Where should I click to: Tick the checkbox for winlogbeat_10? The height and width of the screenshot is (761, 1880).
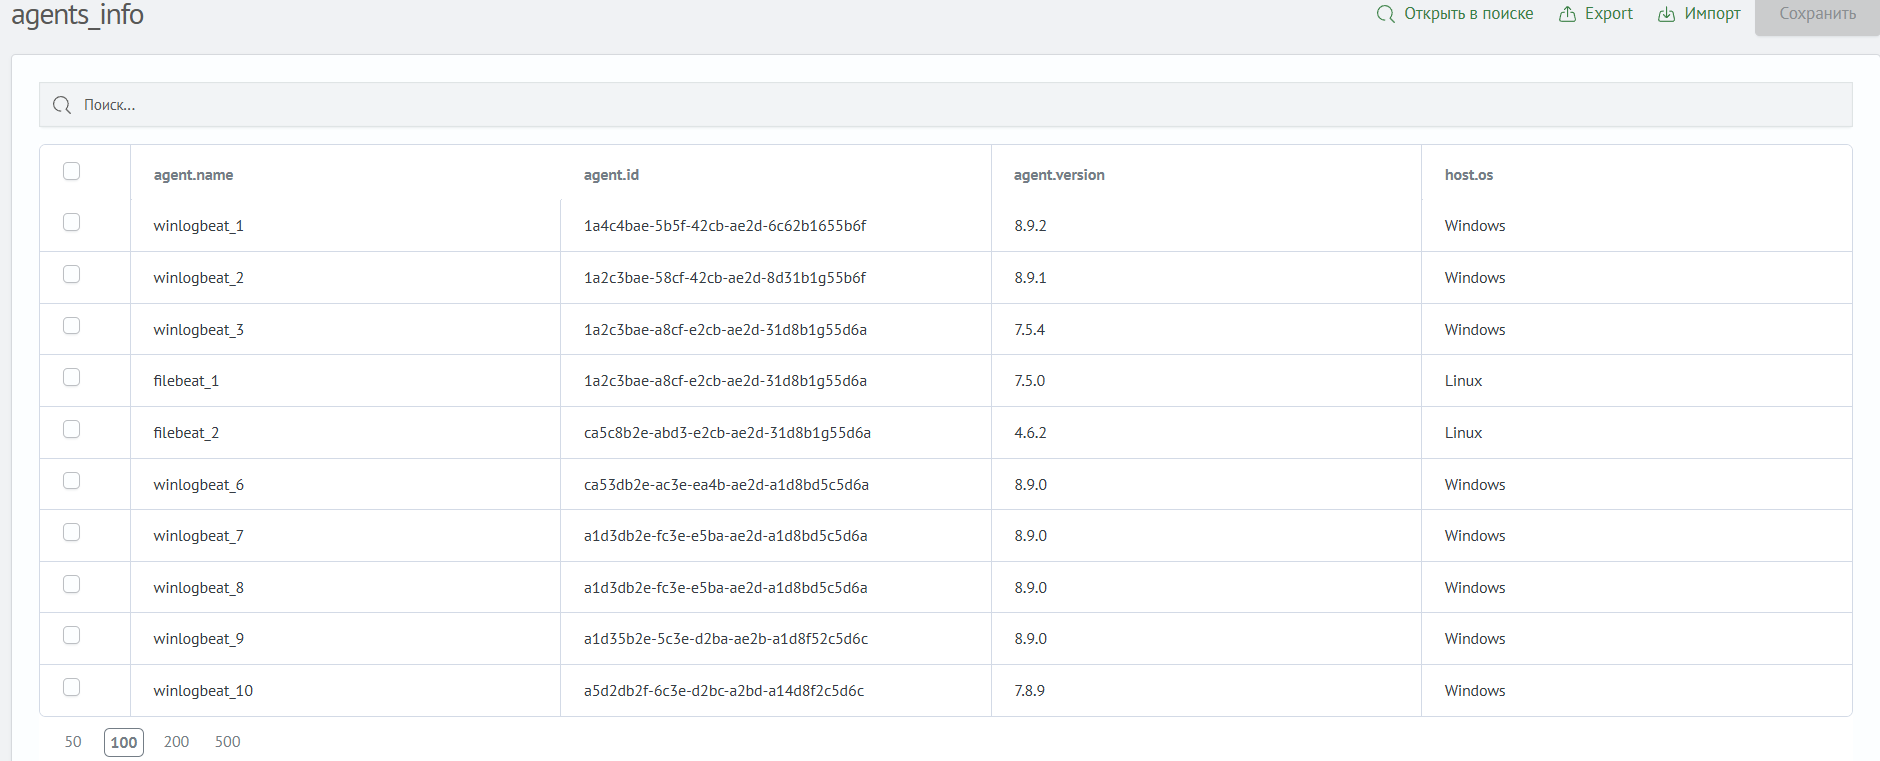point(71,687)
